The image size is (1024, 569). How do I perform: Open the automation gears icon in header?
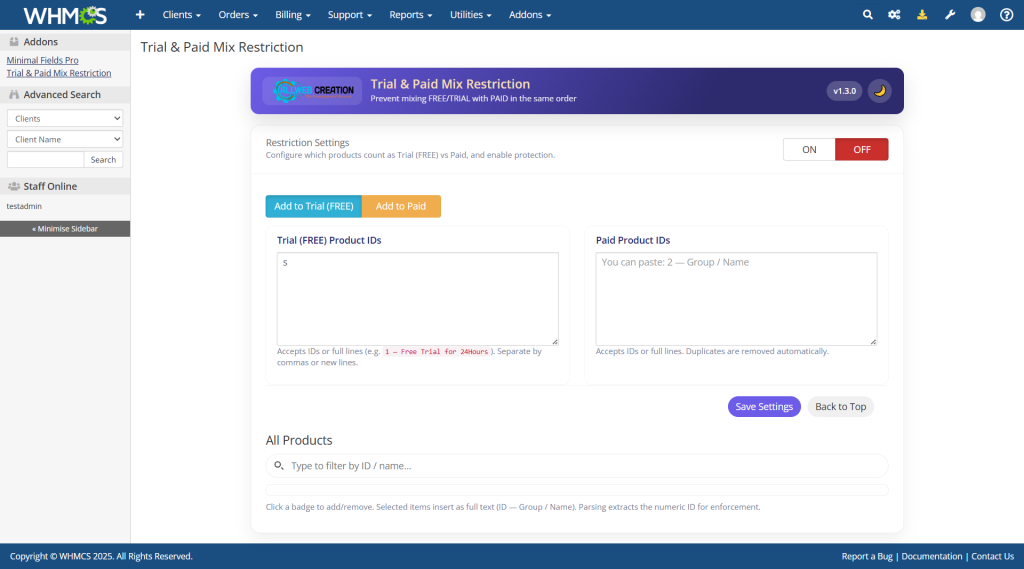tap(894, 15)
